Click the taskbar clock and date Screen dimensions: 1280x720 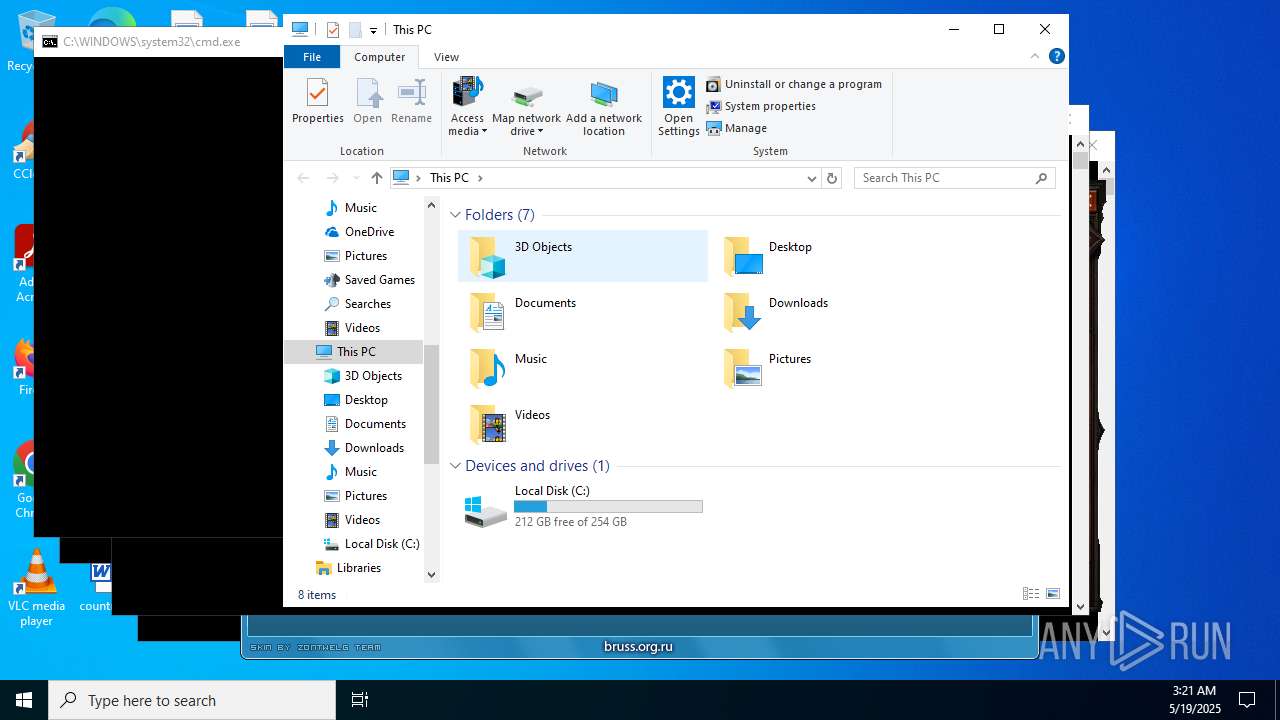(x=1194, y=700)
